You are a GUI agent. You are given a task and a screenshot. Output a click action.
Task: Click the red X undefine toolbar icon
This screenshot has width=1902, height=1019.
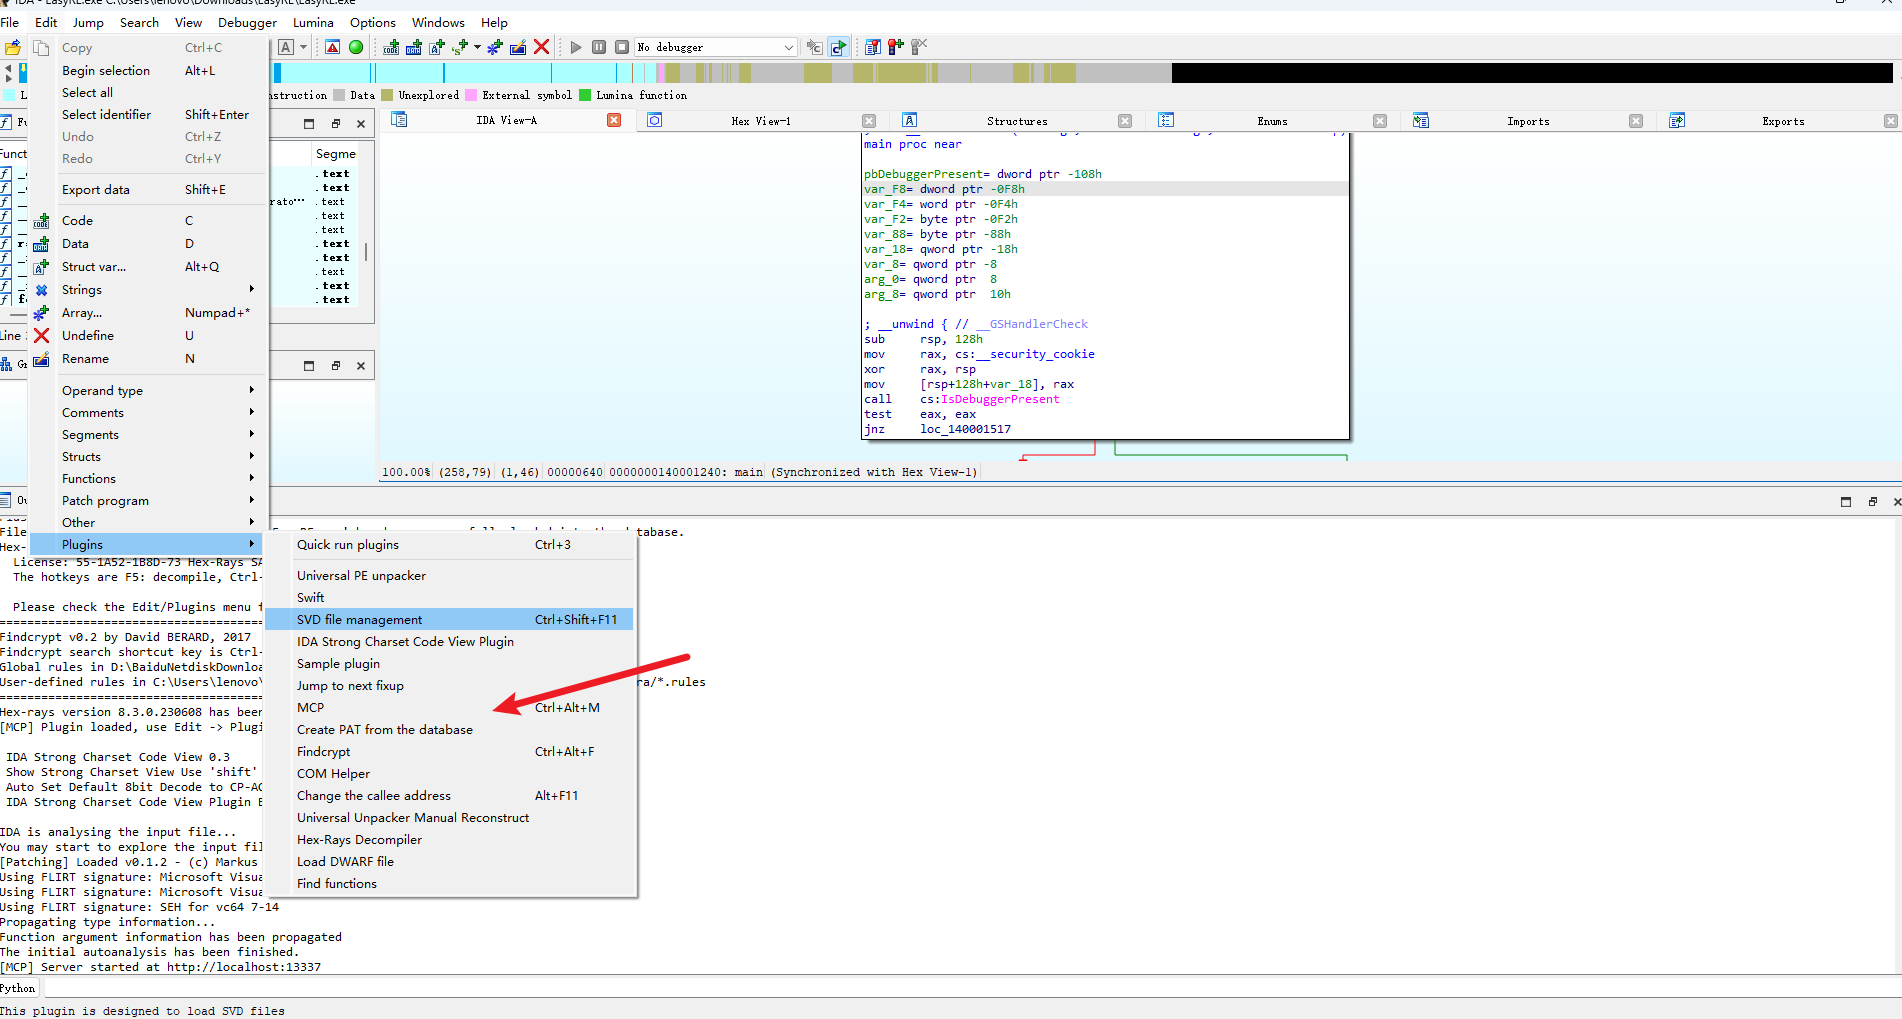coord(542,47)
